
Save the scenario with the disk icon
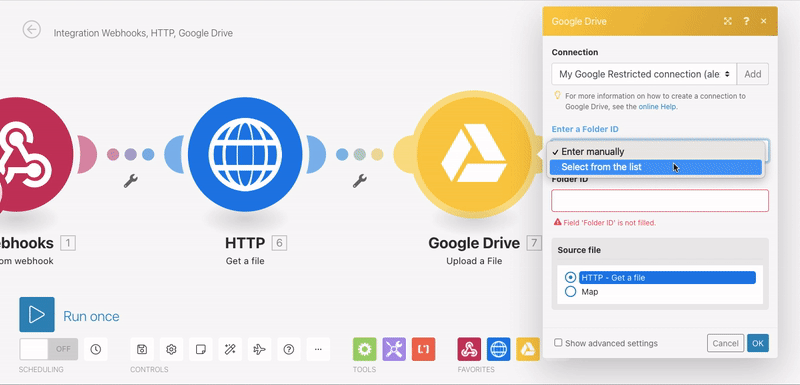point(142,349)
